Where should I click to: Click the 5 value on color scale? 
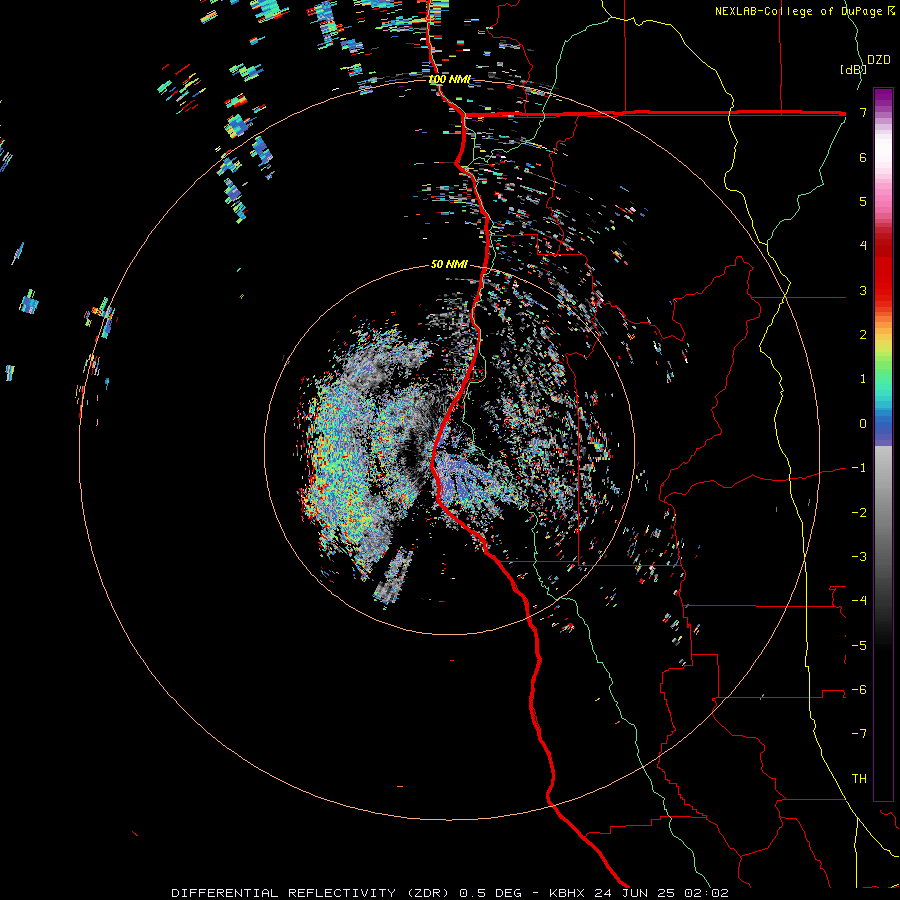(863, 201)
